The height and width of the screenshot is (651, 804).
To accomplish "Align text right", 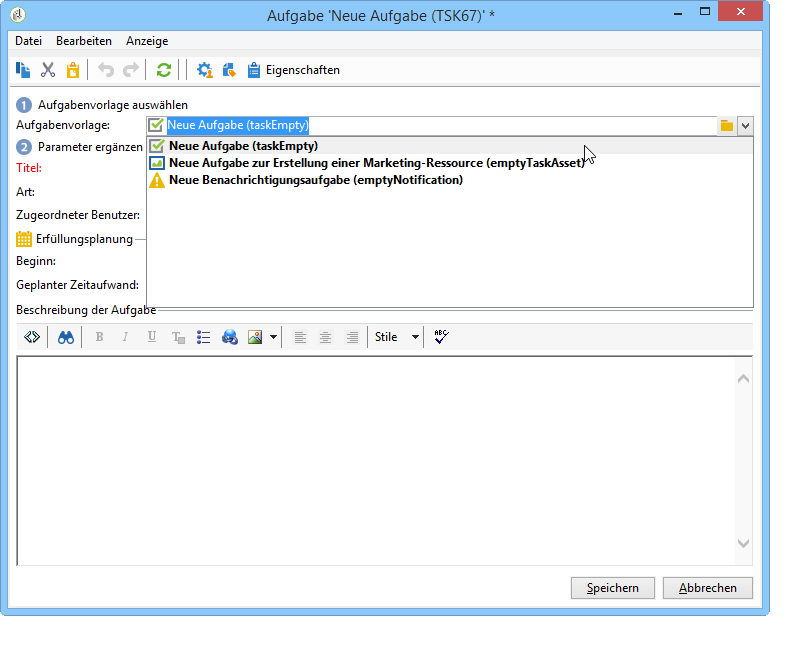I will tap(352, 337).
